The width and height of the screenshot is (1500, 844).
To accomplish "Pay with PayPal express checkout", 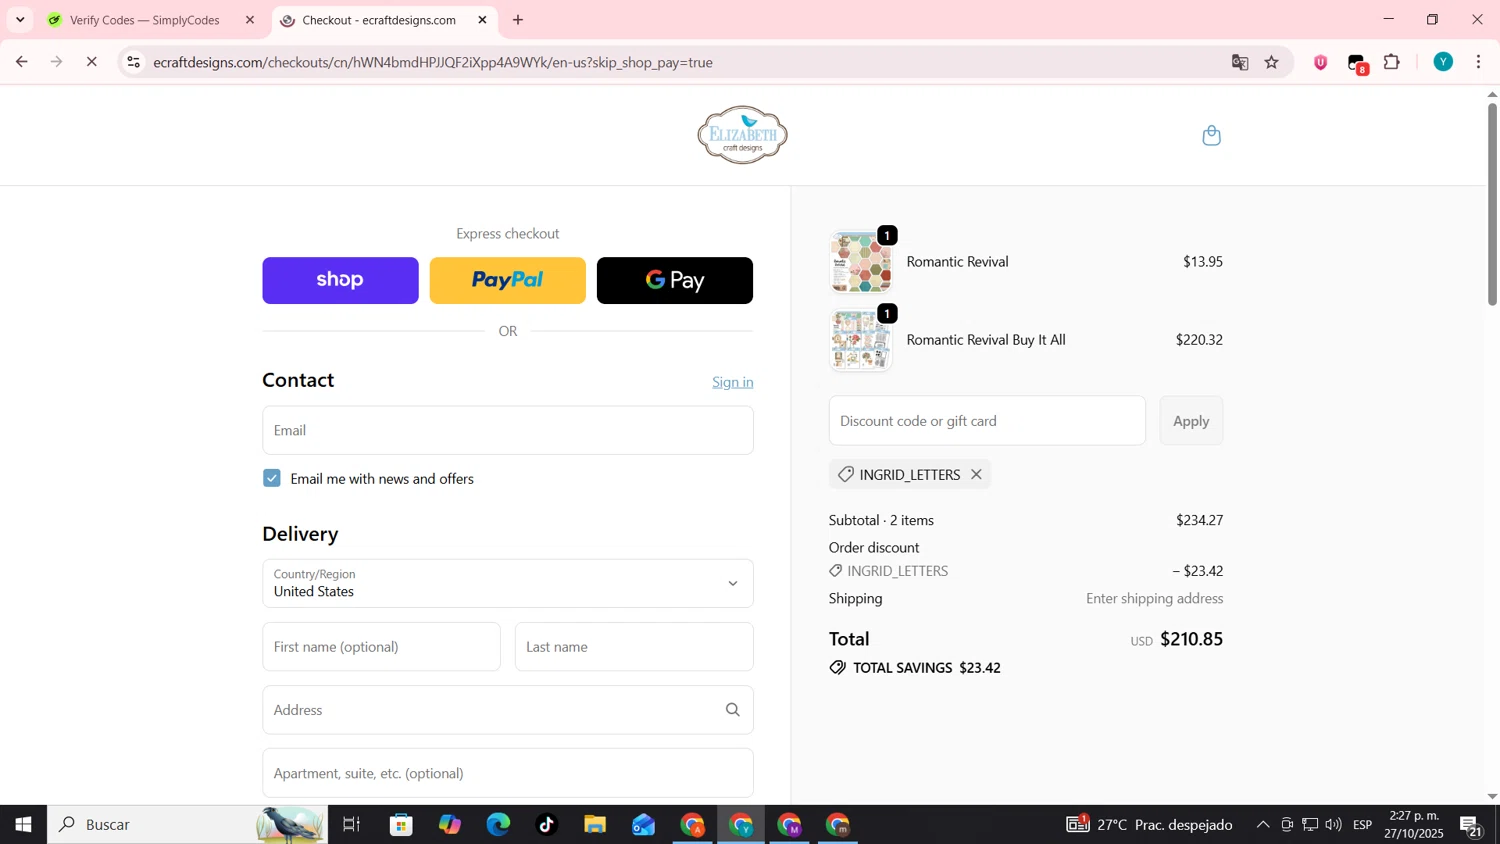I will 508,281.
